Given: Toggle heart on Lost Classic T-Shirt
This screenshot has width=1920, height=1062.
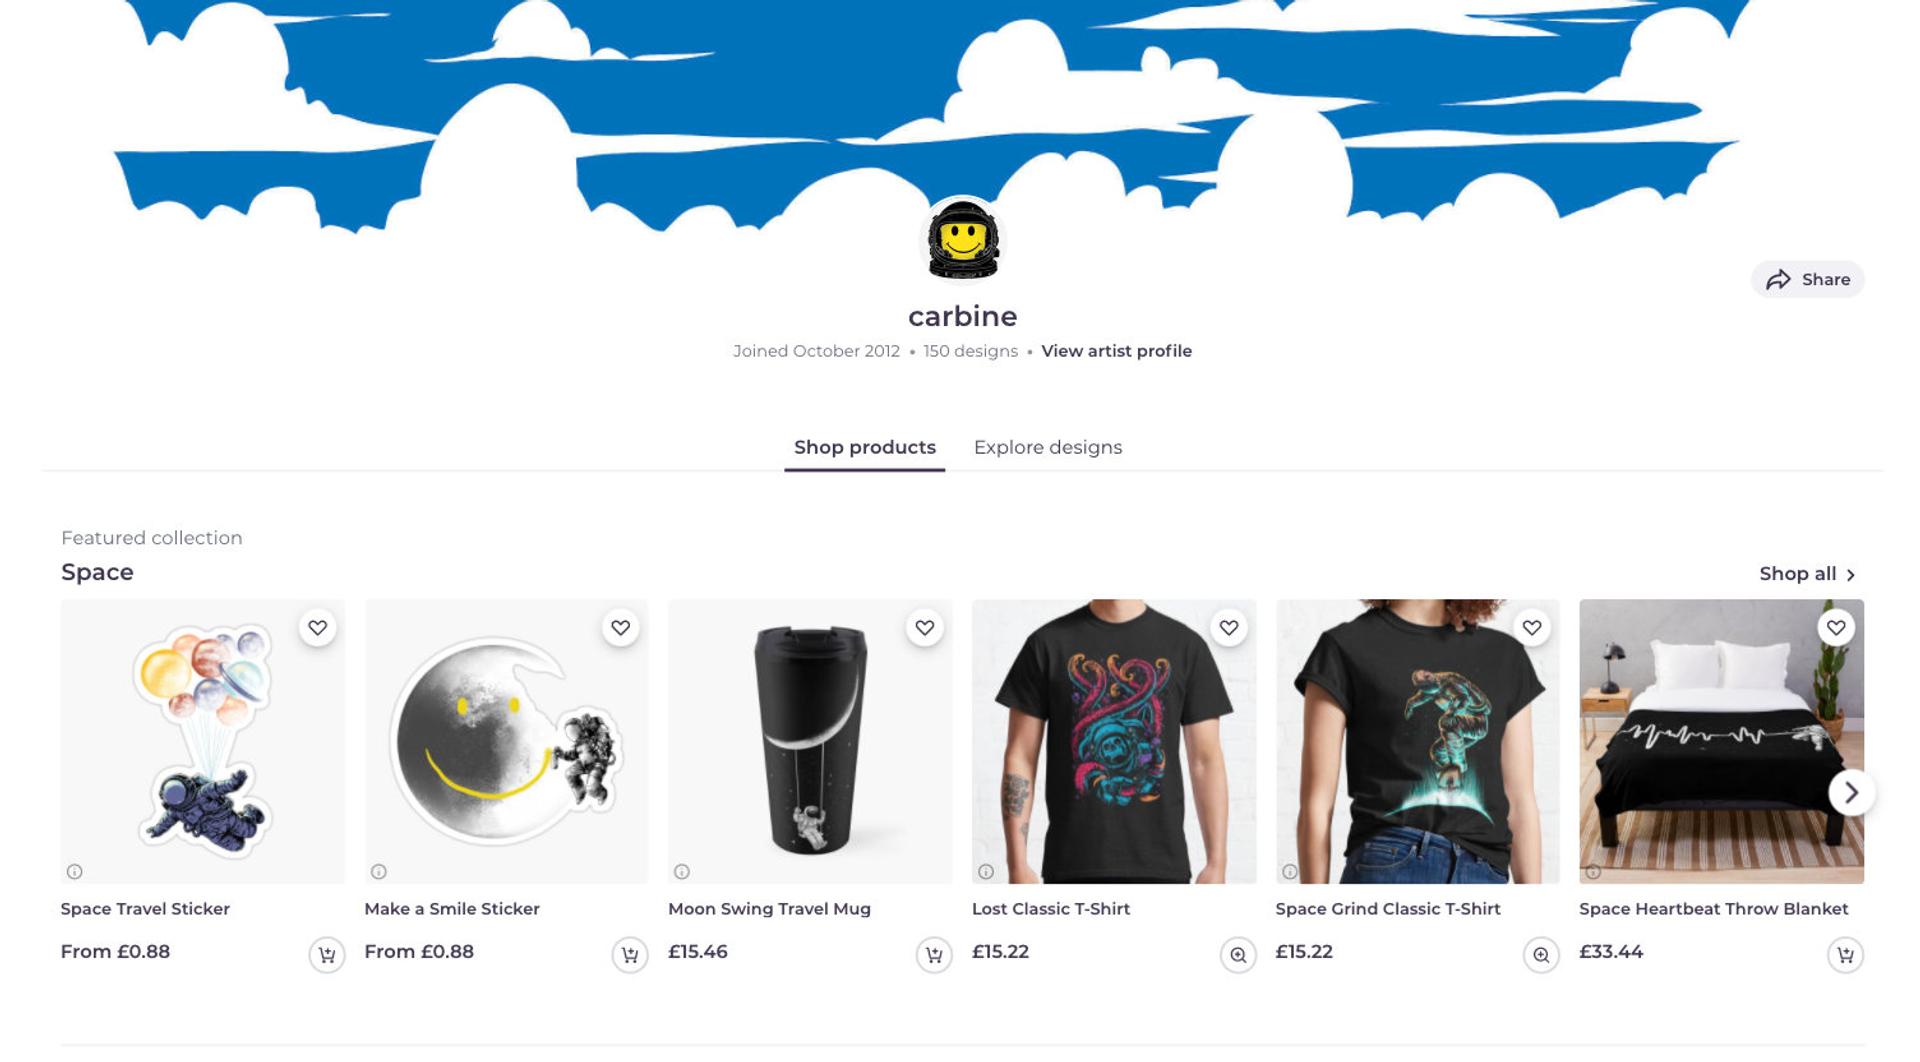Looking at the screenshot, I should pyautogui.click(x=1229, y=628).
